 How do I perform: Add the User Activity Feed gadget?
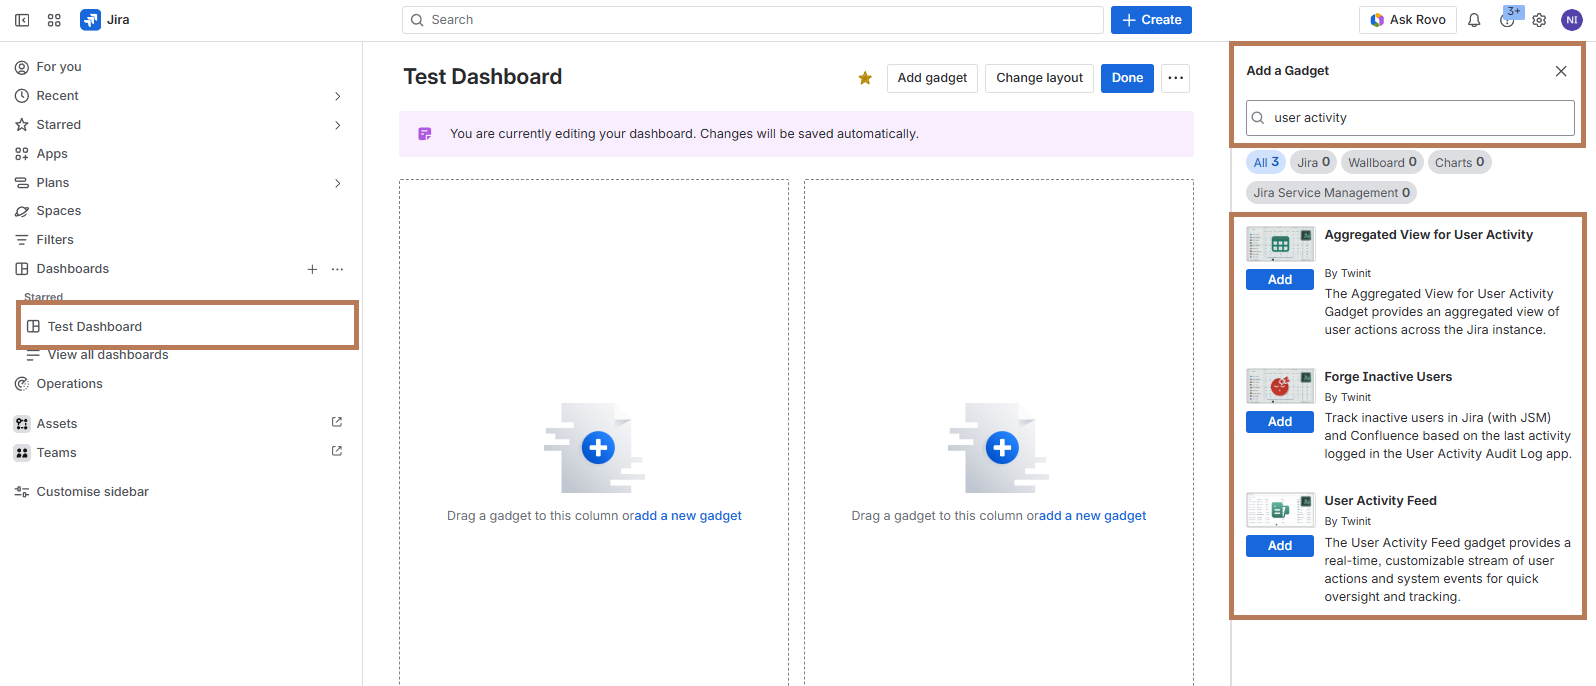pos(1280,546)
